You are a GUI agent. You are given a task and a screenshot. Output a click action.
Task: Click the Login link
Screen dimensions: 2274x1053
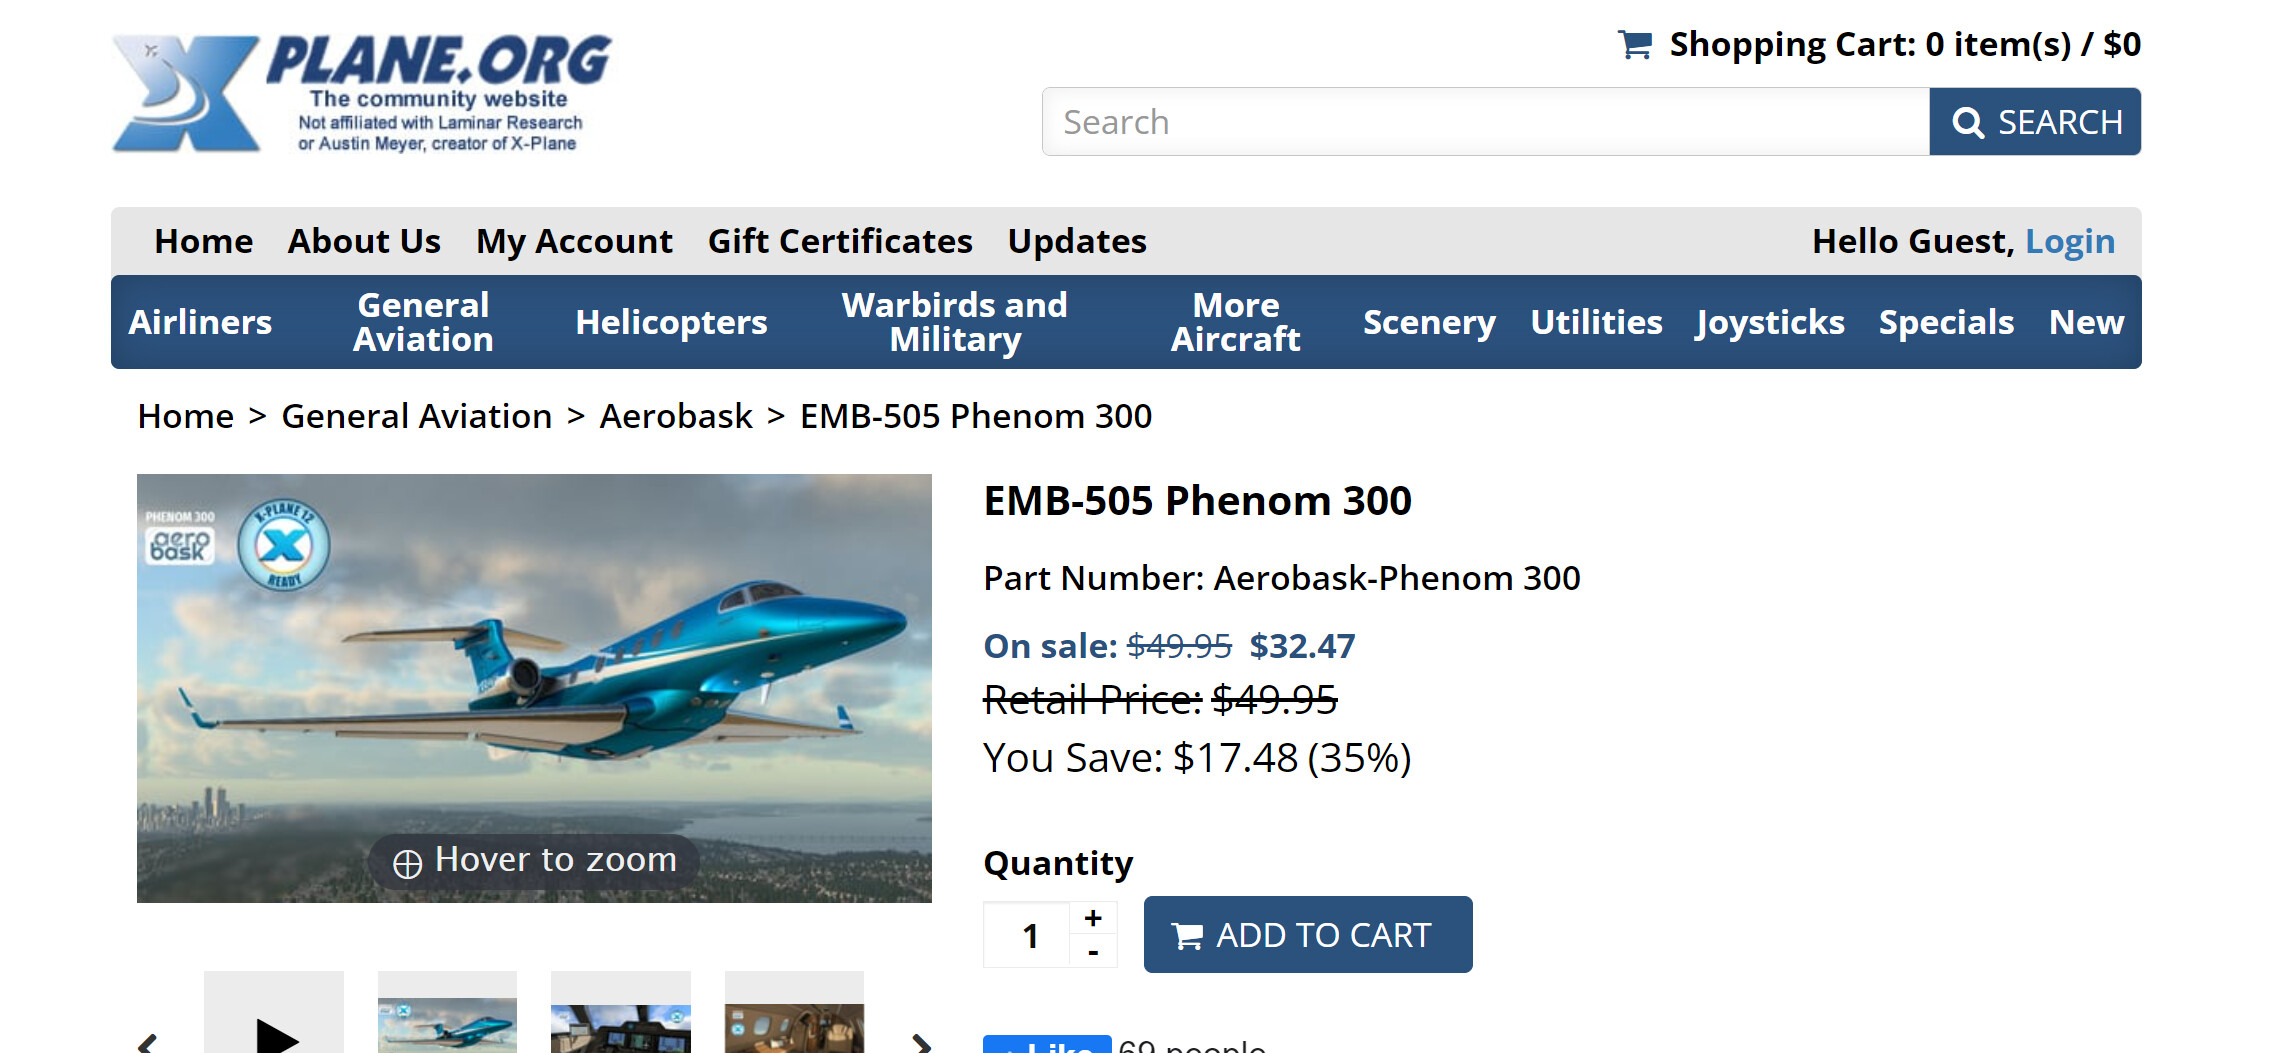tap(2069, 241)
